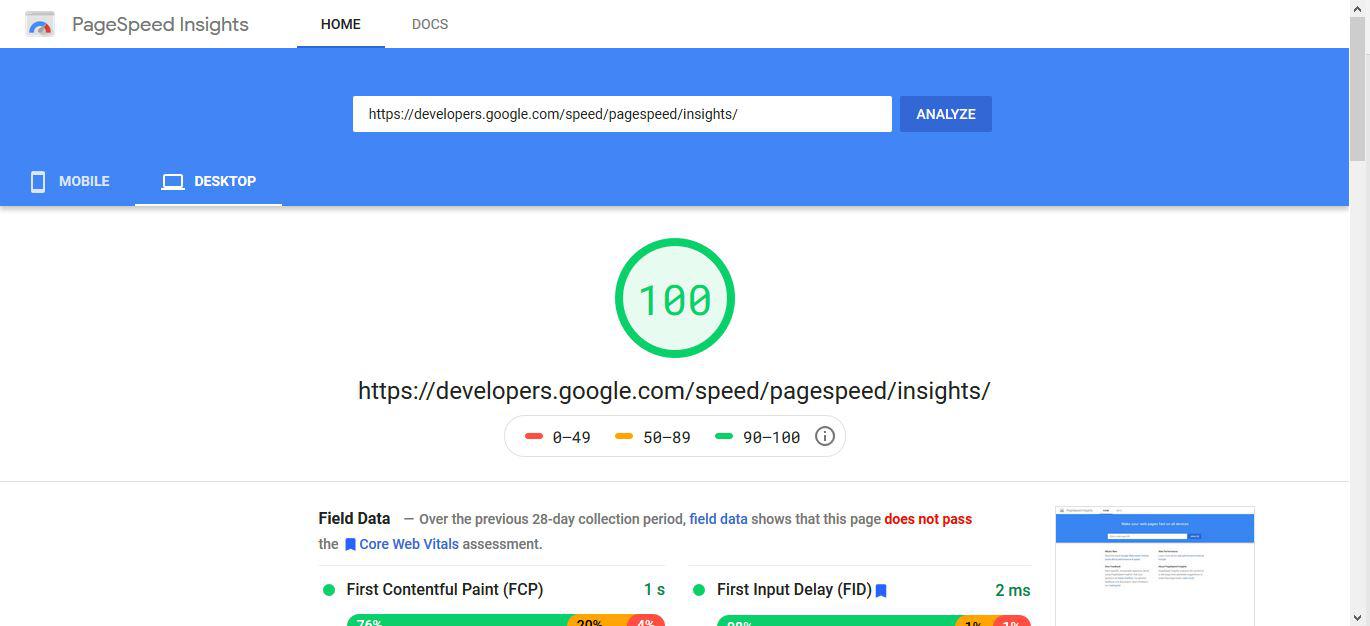Click the "90–100" score range label
Image resolution: width=1370 pixels, height=626 pixels.
tap(771, 437)
